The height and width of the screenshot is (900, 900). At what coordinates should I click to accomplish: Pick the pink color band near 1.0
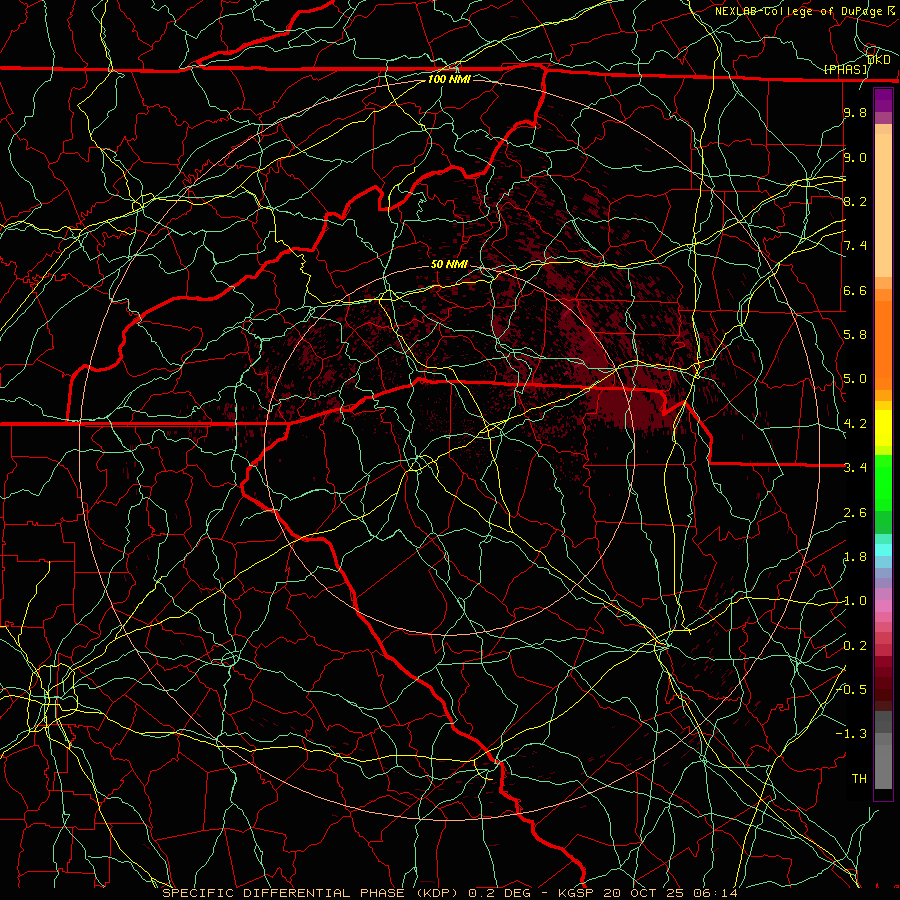click(x=883, y=606)
